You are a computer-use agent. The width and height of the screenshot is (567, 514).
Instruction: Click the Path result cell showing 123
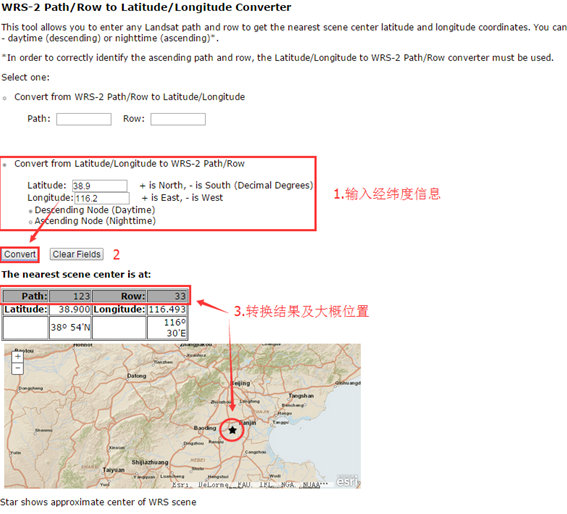pyautogui.click(x=71, y=296)
